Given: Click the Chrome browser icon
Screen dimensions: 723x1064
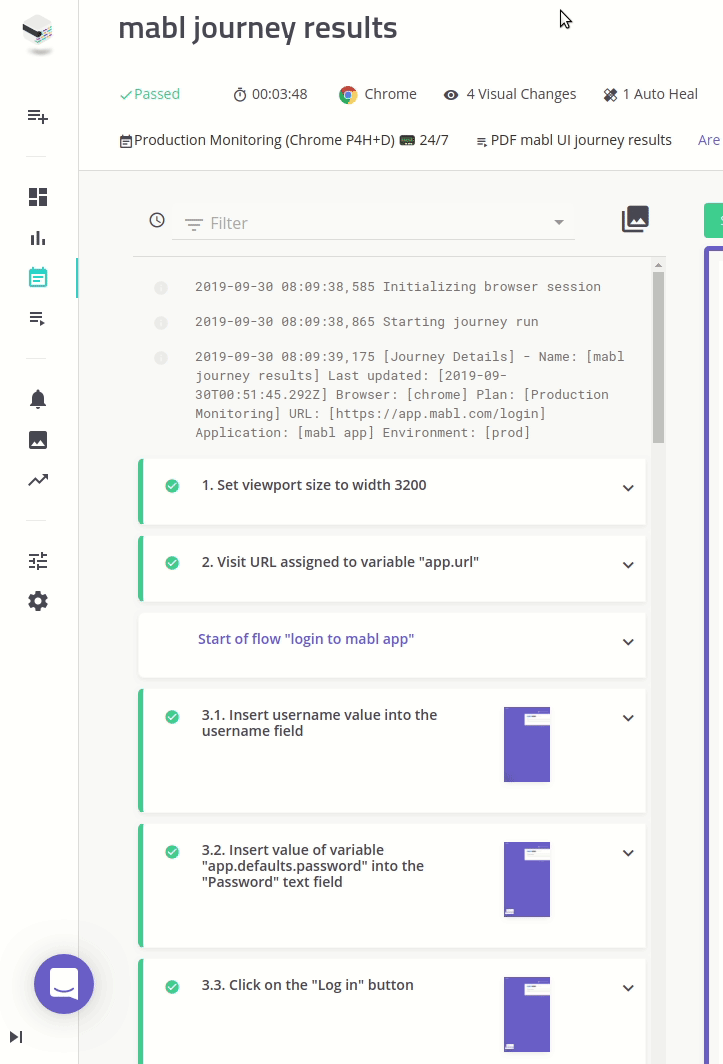Looking at the screenshot, I should (348, 95).
